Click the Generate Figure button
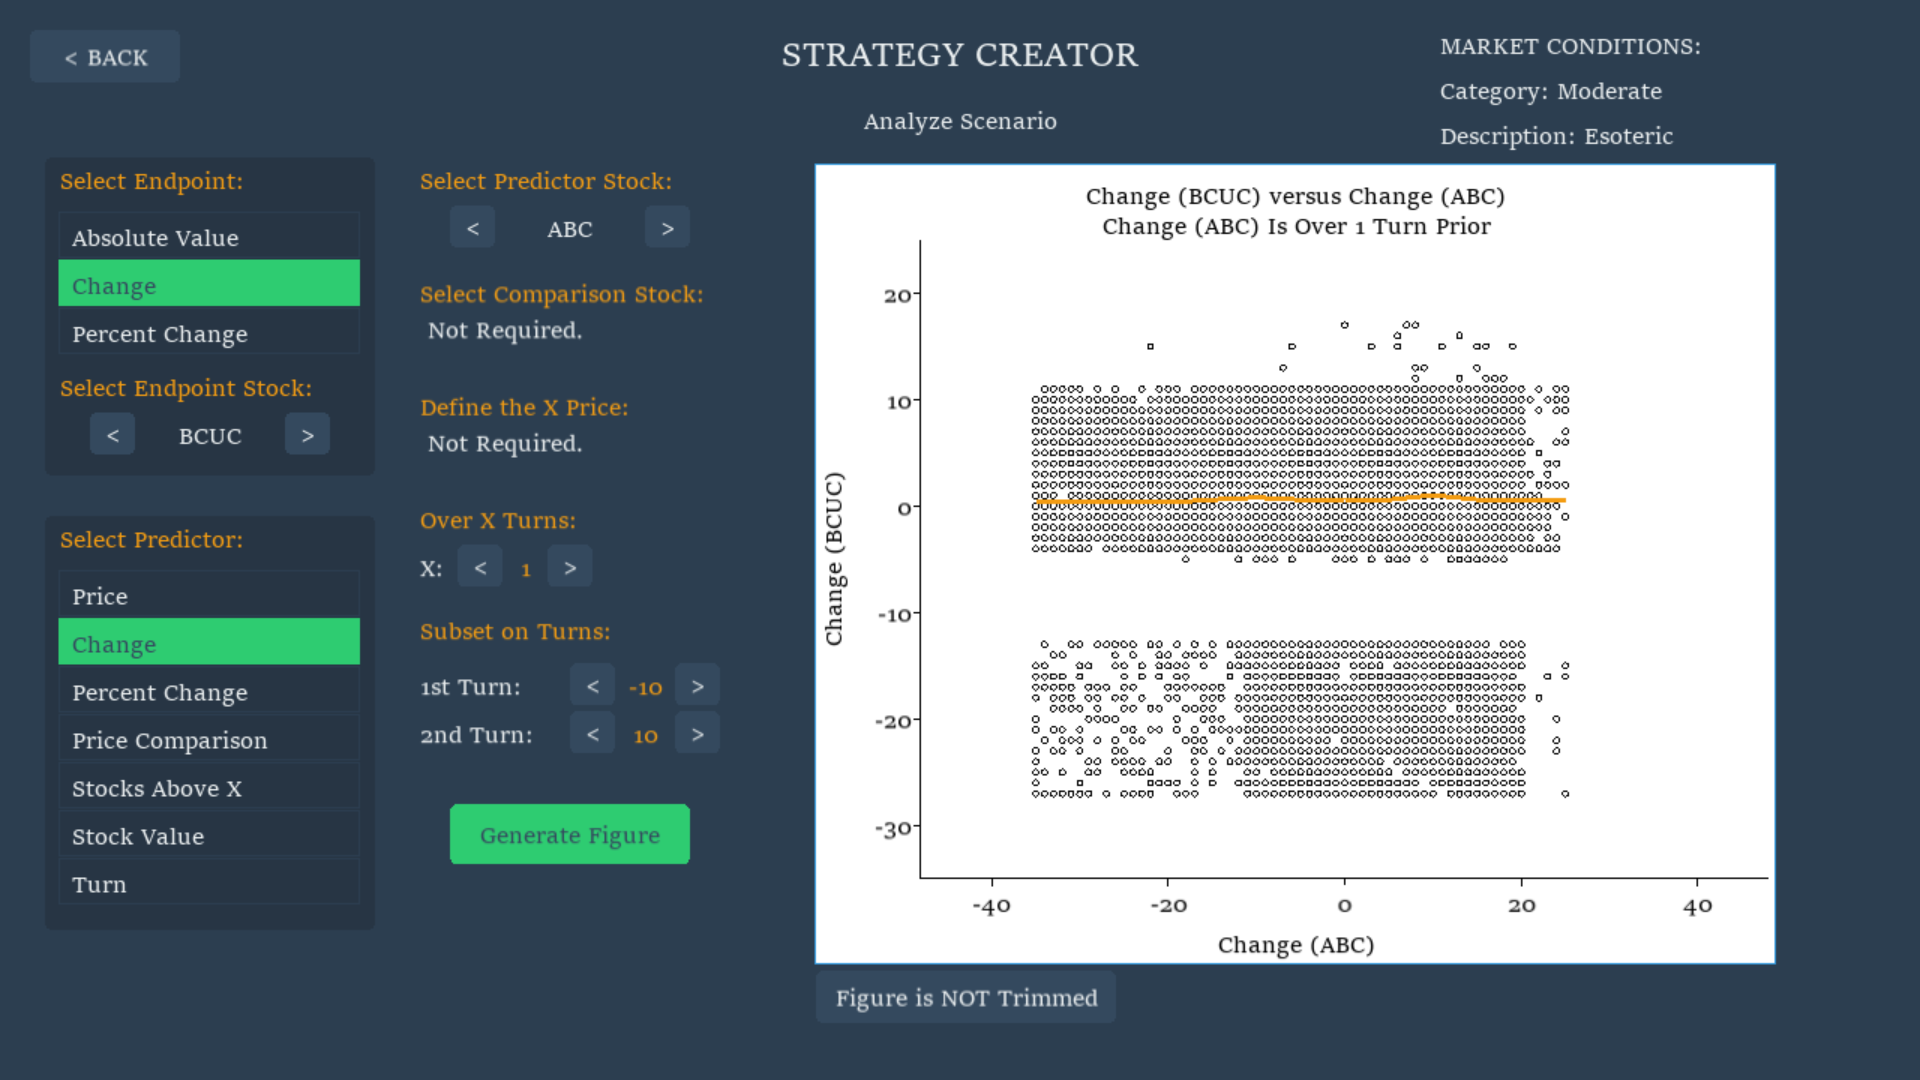This screenshot has height=1080, width=1920. [570, 834]
